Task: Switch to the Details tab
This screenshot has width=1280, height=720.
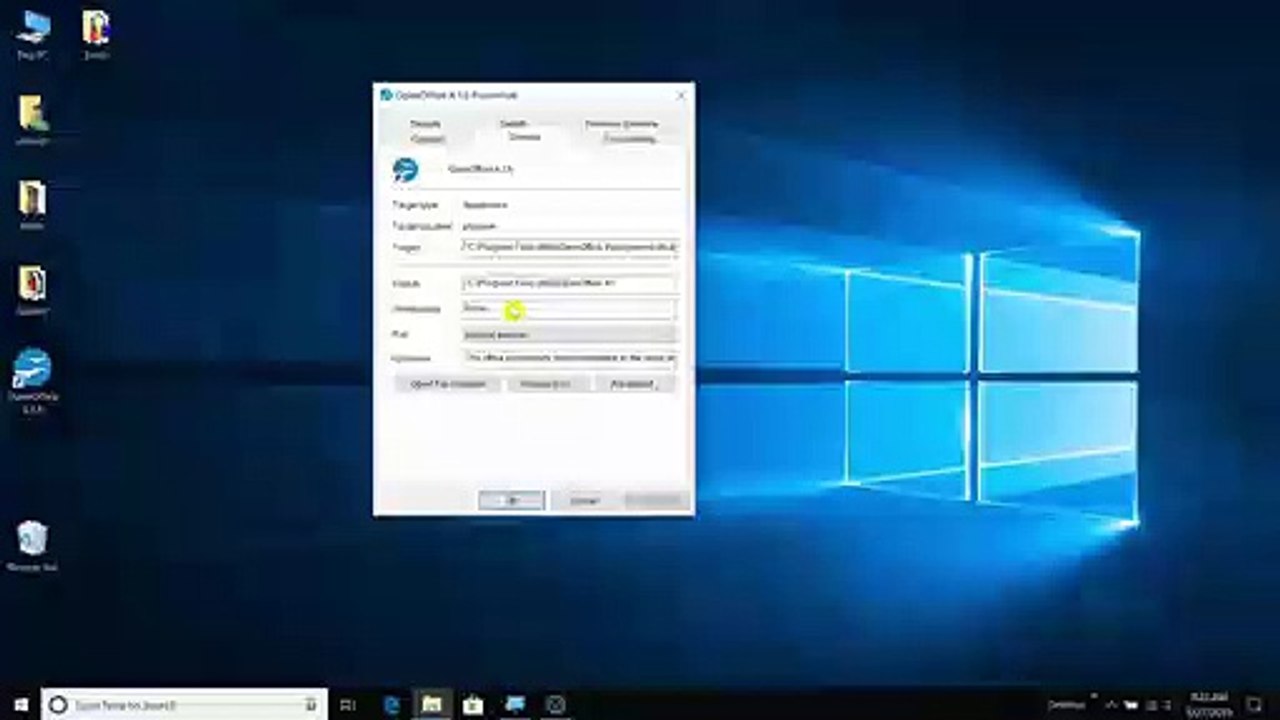Action: [x=513, y=124]
